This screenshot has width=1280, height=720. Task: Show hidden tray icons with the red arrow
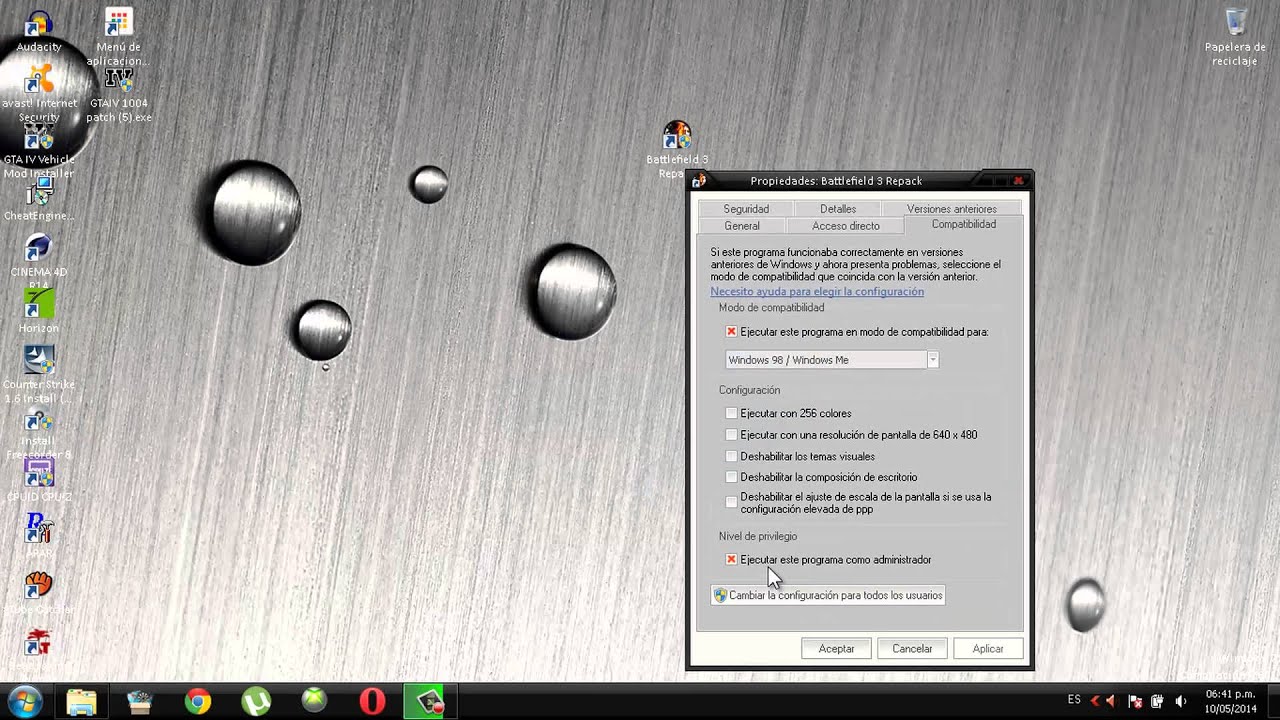pos(1095,701)
